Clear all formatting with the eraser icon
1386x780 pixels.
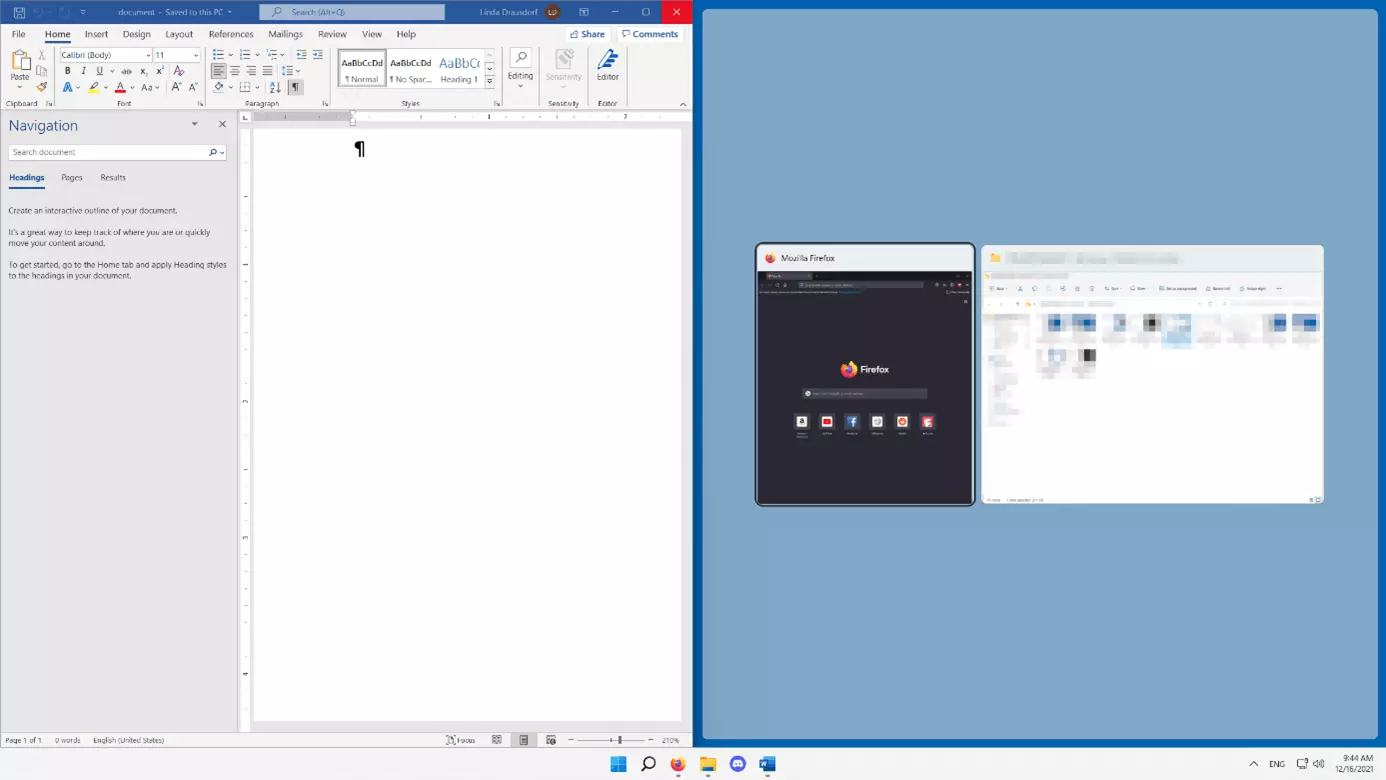179,71
